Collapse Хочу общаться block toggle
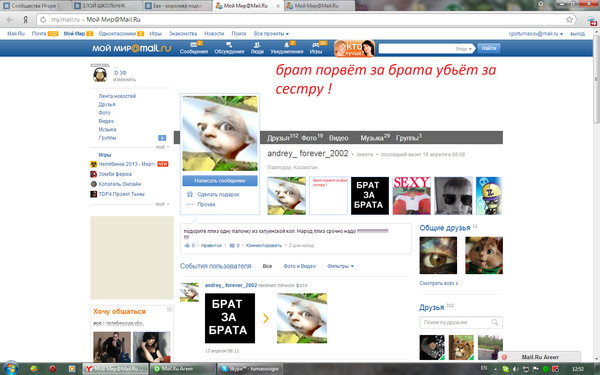The width and height of the screenshot is (600, 375). (169, 309)
